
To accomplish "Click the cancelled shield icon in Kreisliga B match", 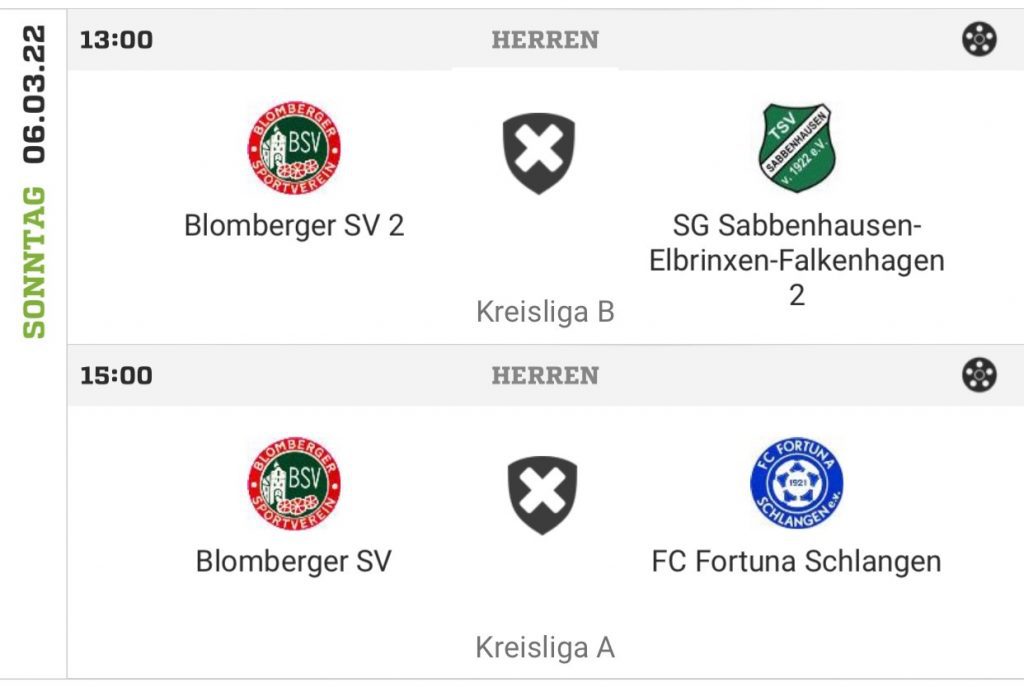I will [539, 153].
